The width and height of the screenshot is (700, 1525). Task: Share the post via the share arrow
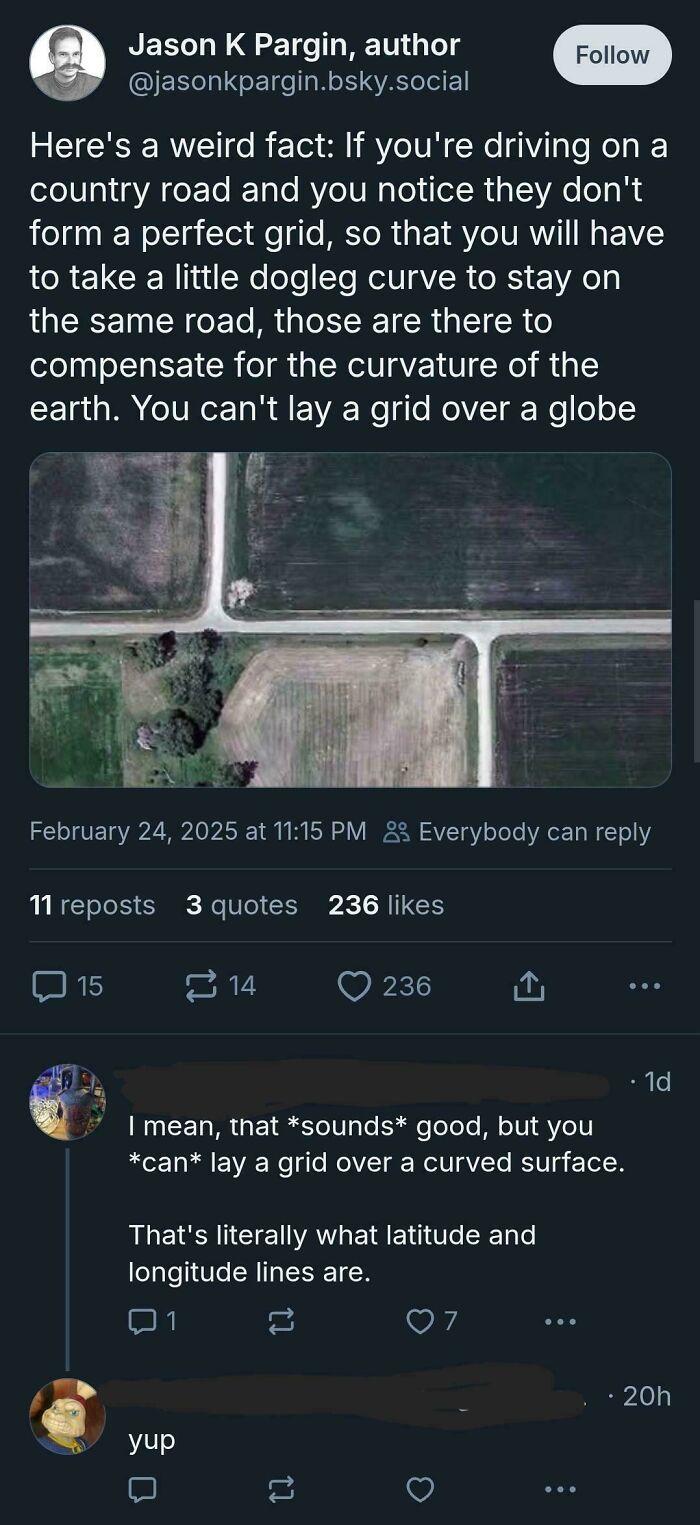coord(527,985)
